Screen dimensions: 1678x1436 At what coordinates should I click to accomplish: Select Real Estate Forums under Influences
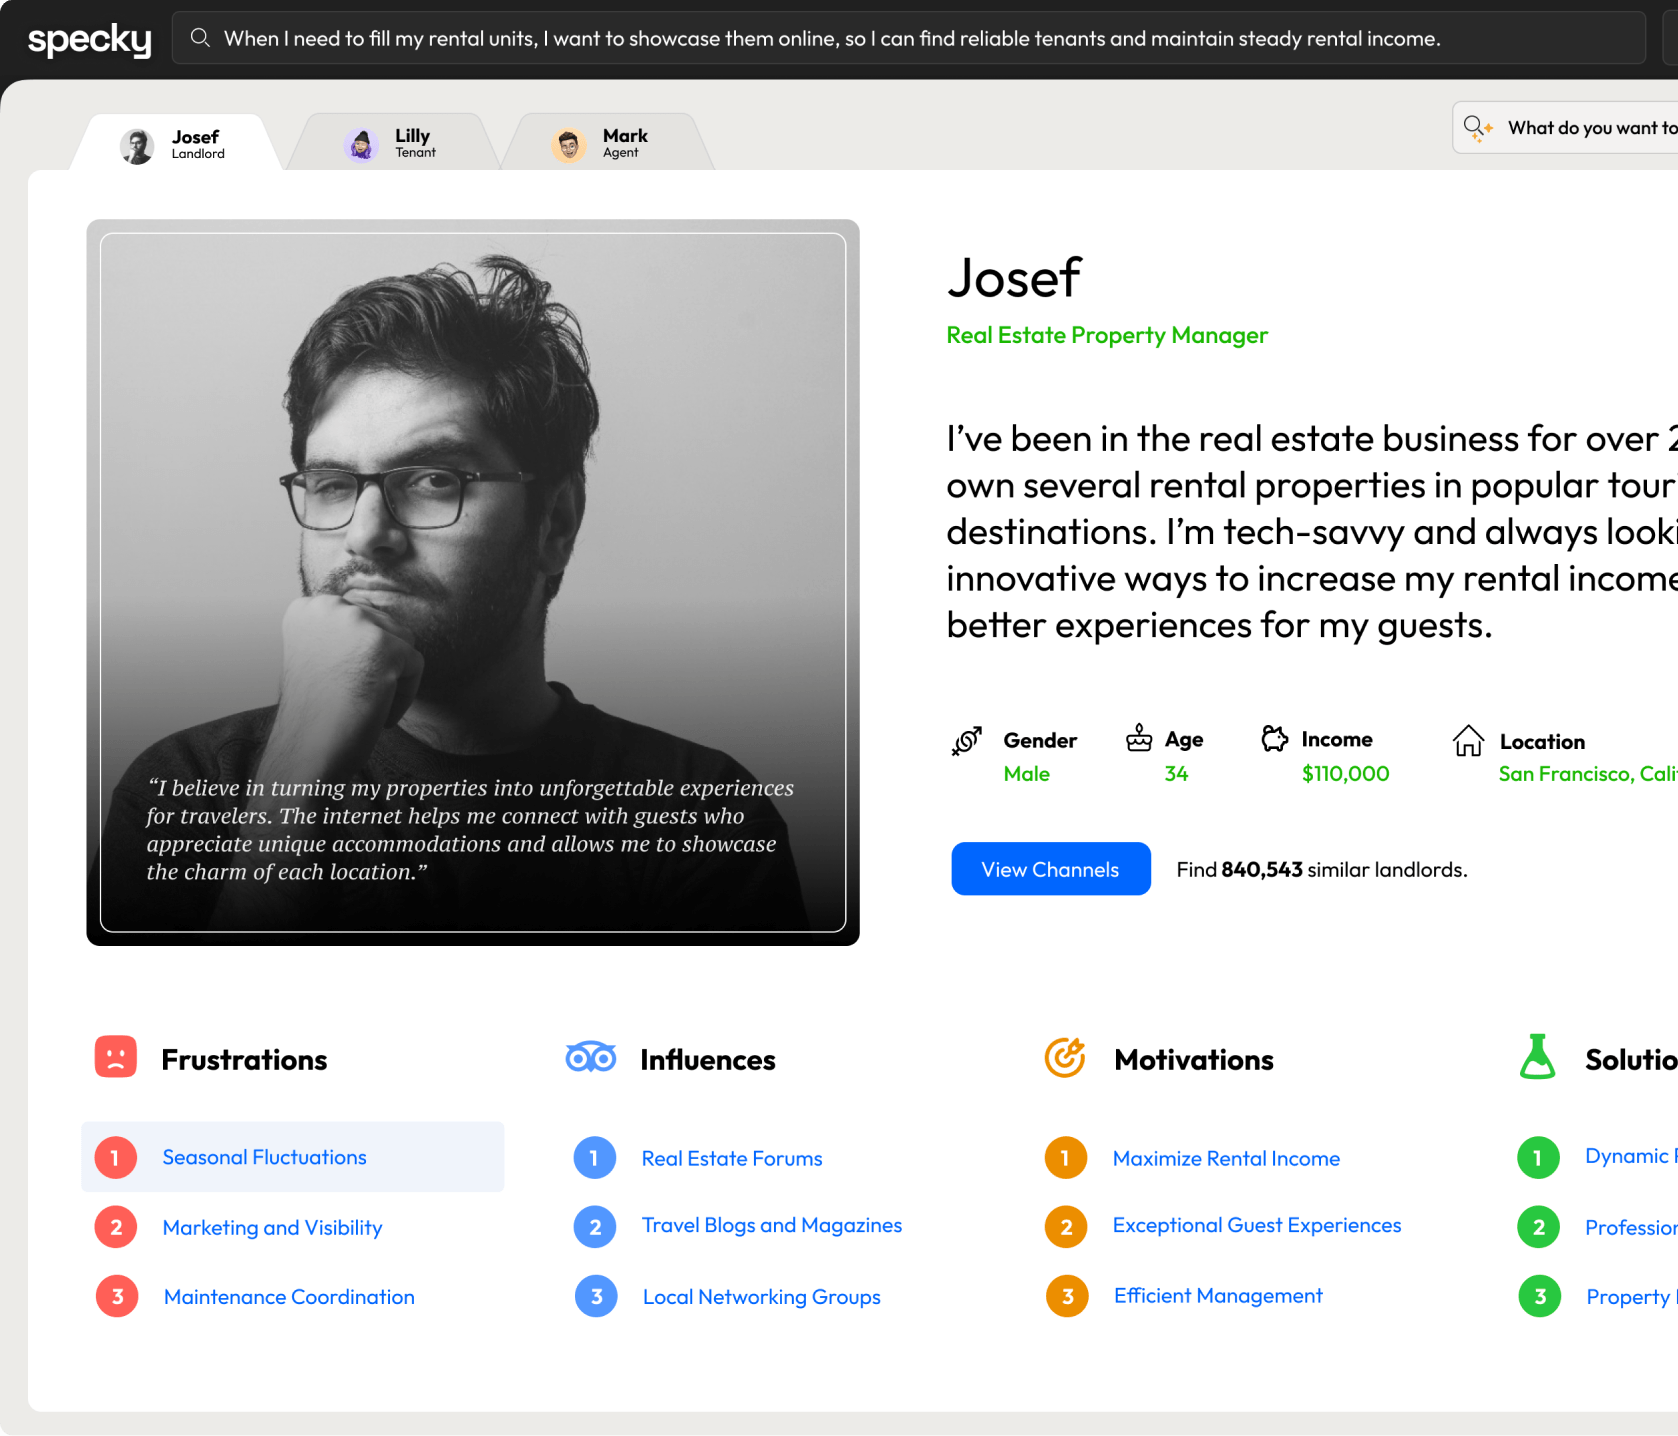coord(732,1157)
